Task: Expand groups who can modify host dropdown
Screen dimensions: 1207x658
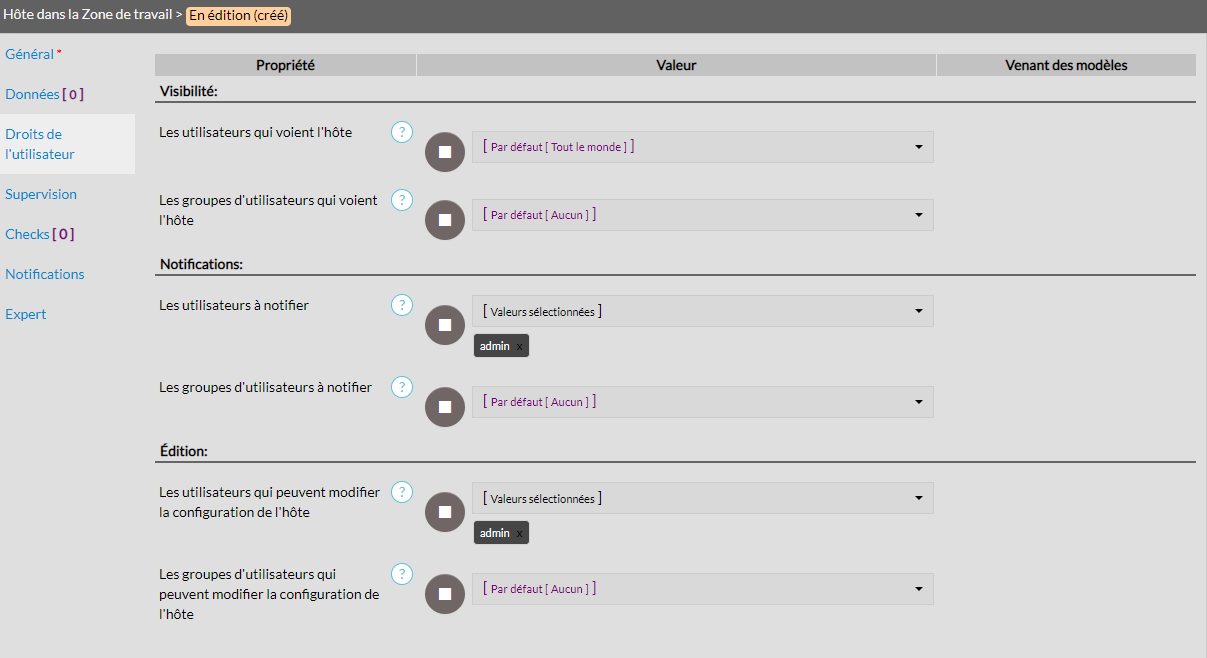Action: pyautogui.click(x=702, y=589)
